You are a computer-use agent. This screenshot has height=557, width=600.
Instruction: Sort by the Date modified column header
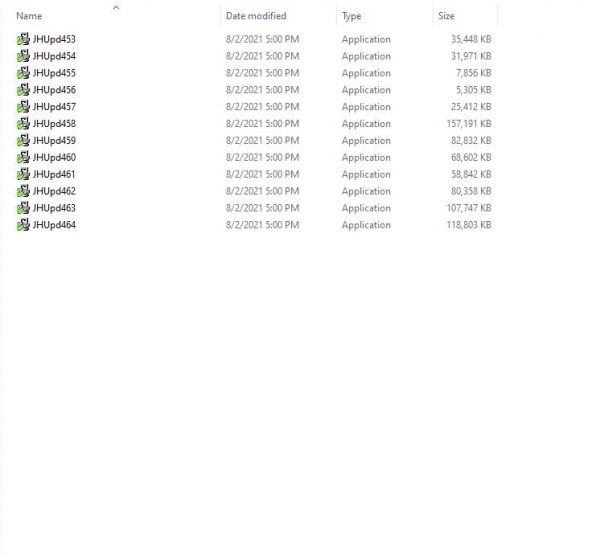coord(256,16)
